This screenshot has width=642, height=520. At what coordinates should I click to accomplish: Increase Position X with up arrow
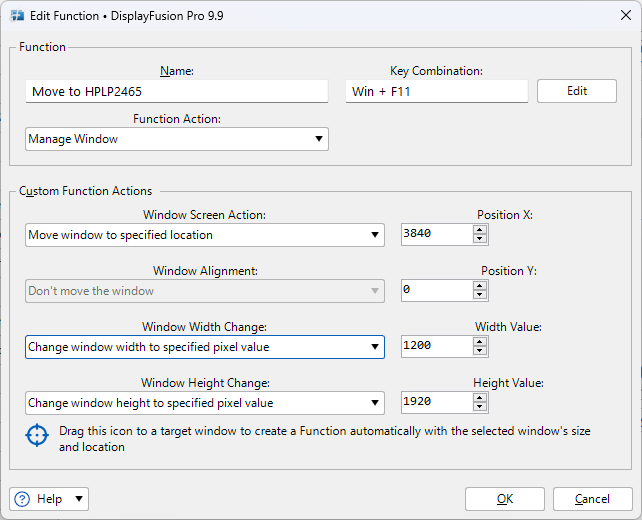[x=480, y=230]
